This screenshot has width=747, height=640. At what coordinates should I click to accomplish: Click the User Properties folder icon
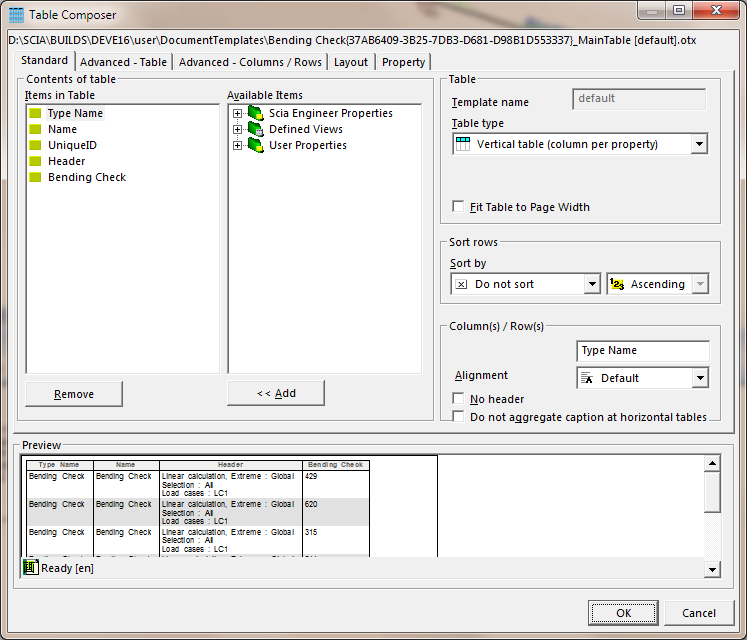pyautogui.click(x=255, y=145)
